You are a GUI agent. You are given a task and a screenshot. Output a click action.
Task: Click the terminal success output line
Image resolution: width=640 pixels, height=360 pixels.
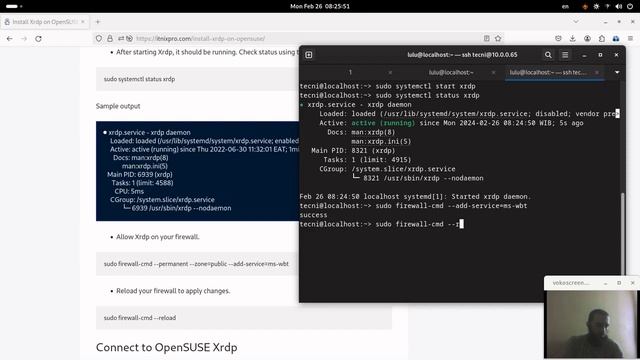[313, 215]
